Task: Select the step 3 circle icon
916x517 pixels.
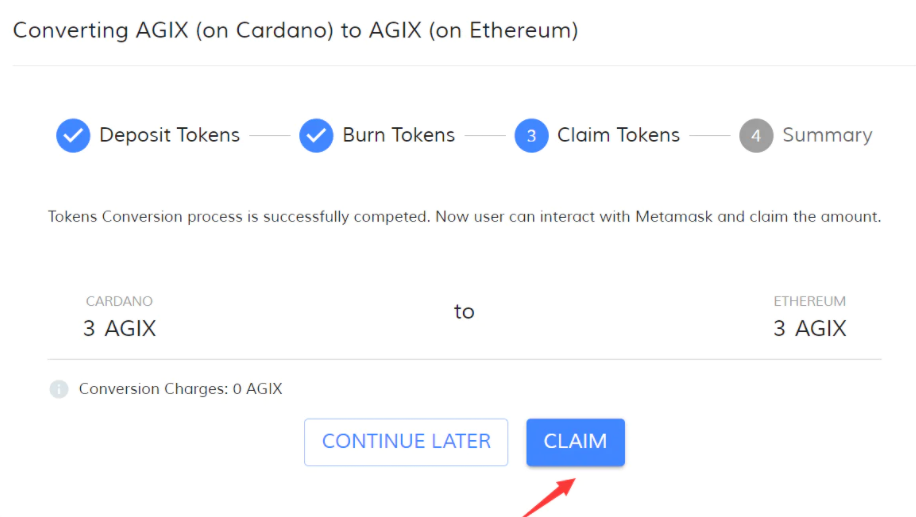Action: pyautogui.click(x=531, y=136)
